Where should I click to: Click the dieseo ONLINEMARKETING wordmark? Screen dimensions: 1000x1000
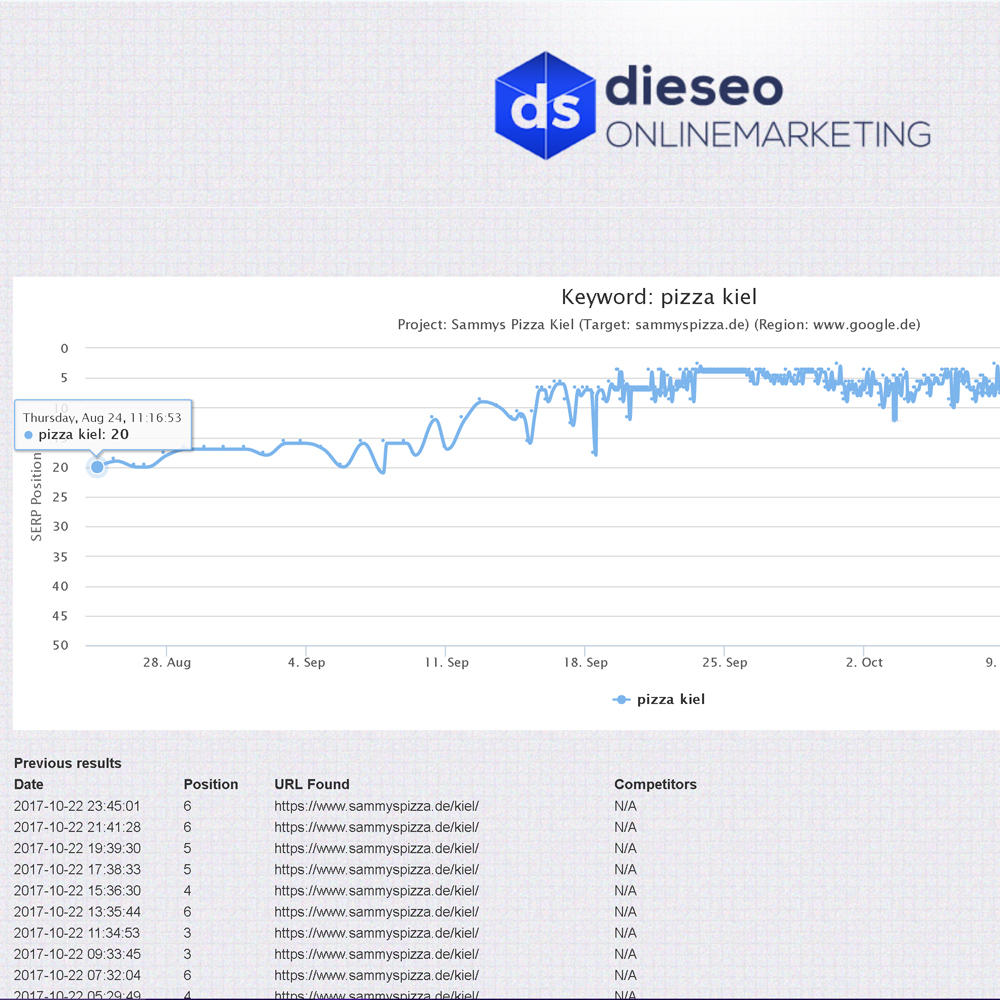point(767,107)
